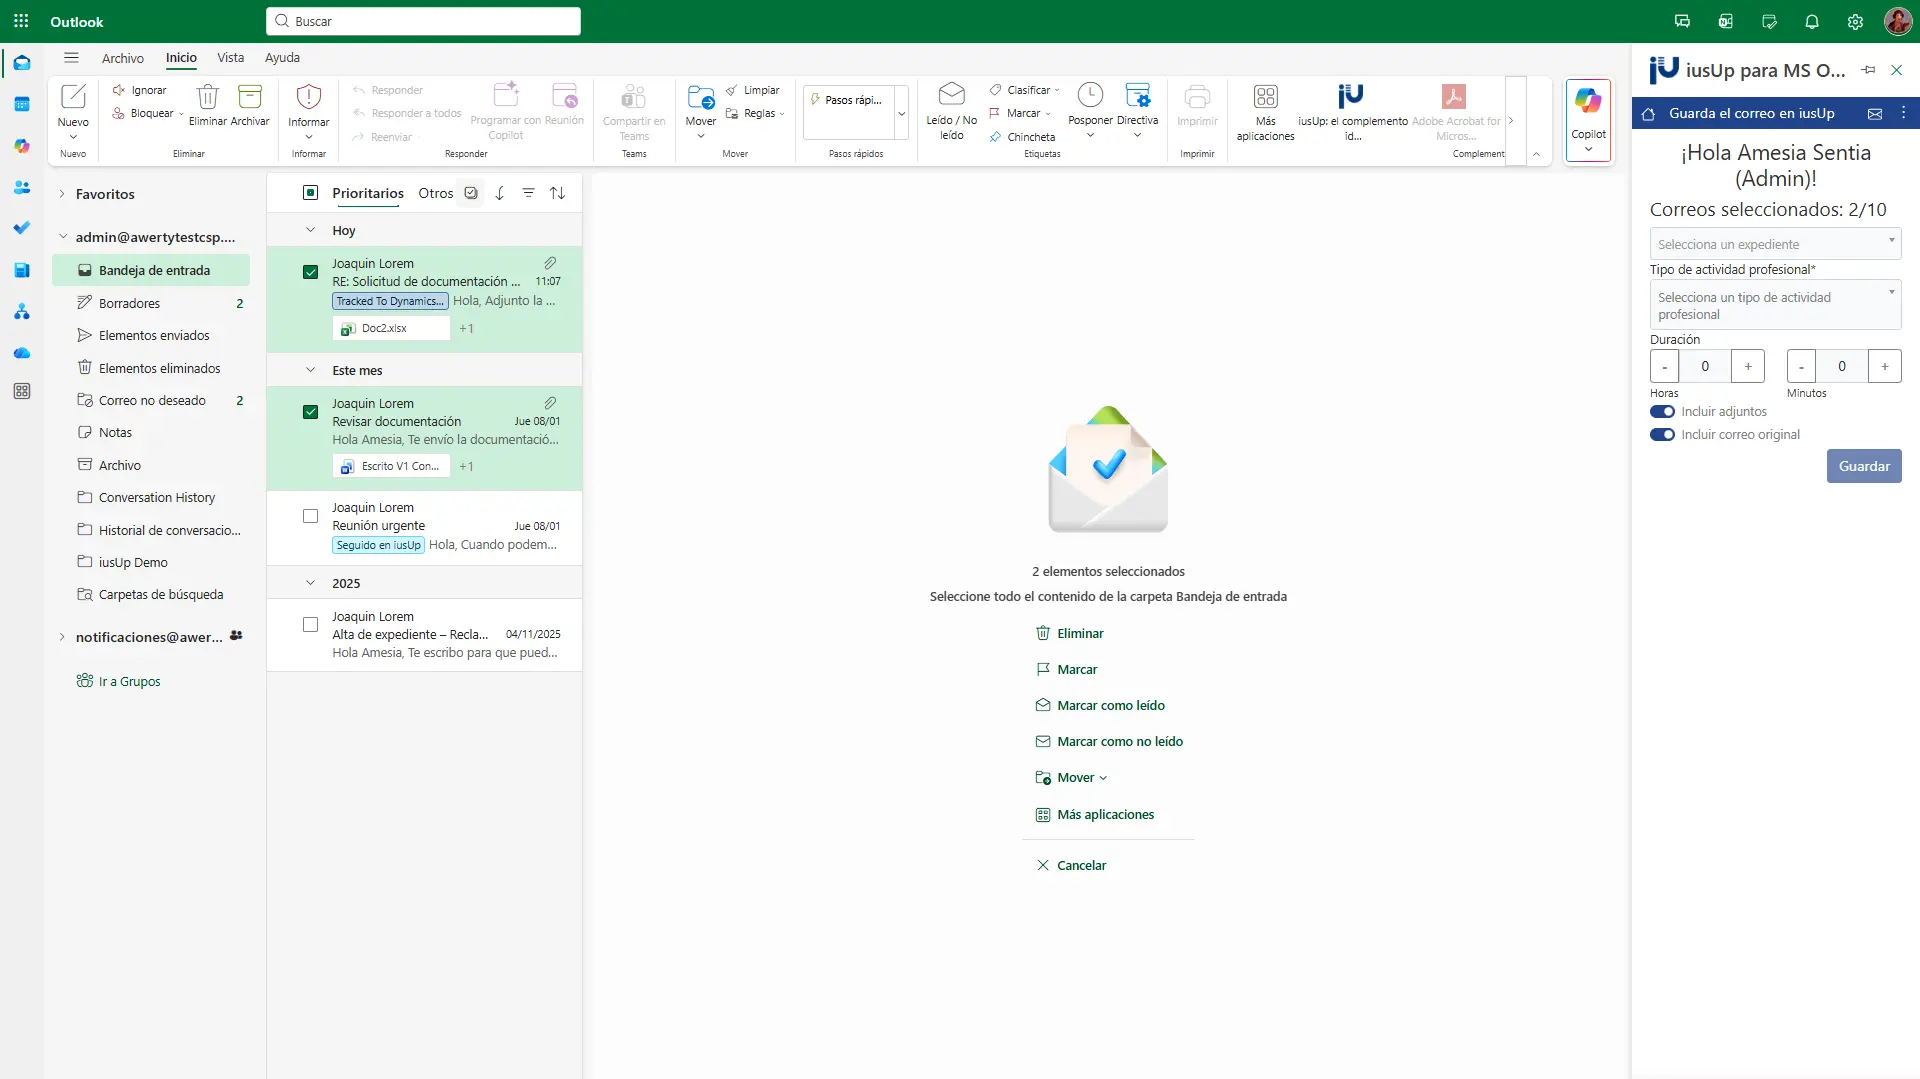Click the Informar shield icon
This screenshot has height=1079, width=1920.
tap(309, 98)
